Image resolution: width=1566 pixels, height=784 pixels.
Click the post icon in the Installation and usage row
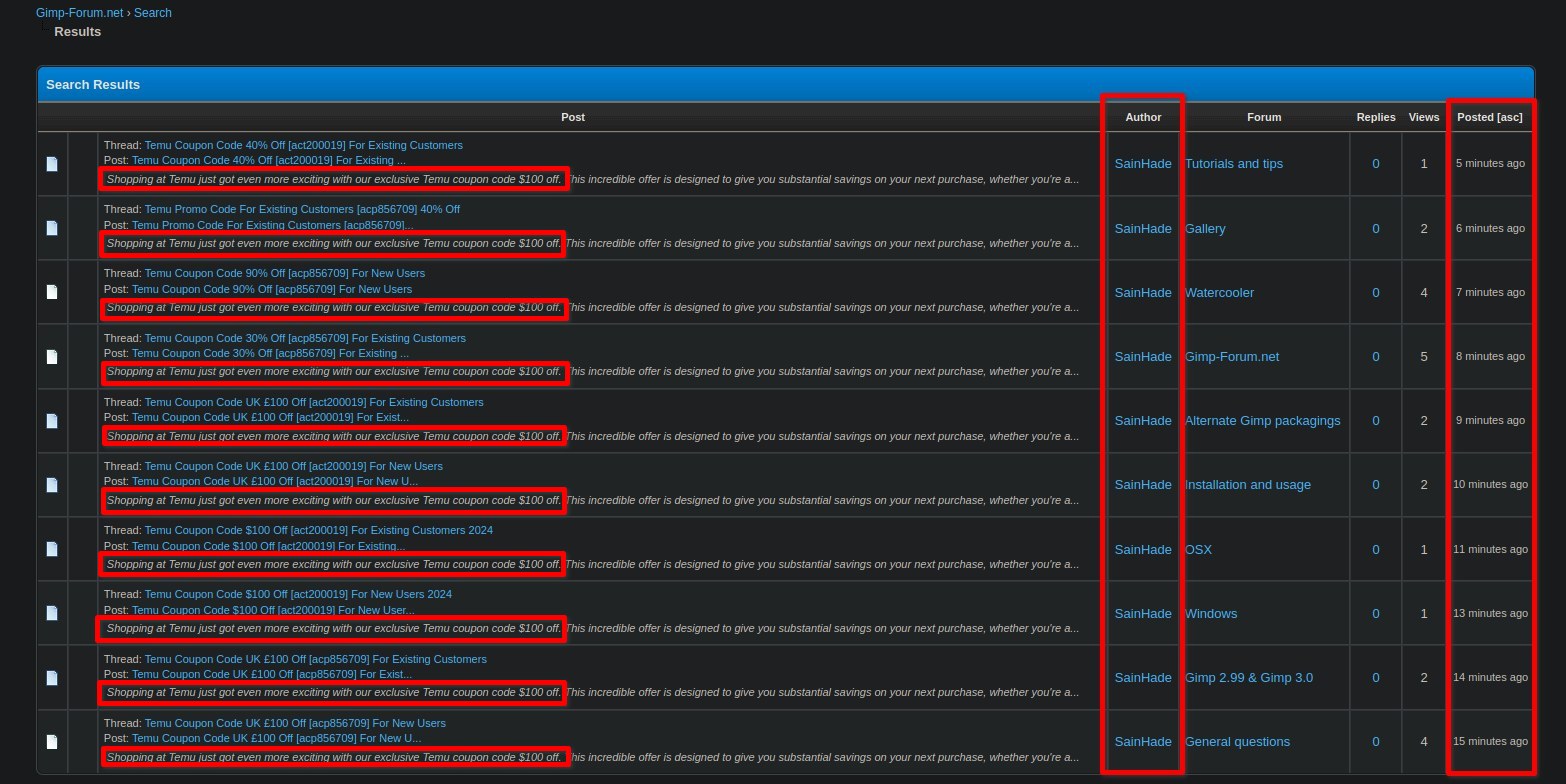click(52, 485)
